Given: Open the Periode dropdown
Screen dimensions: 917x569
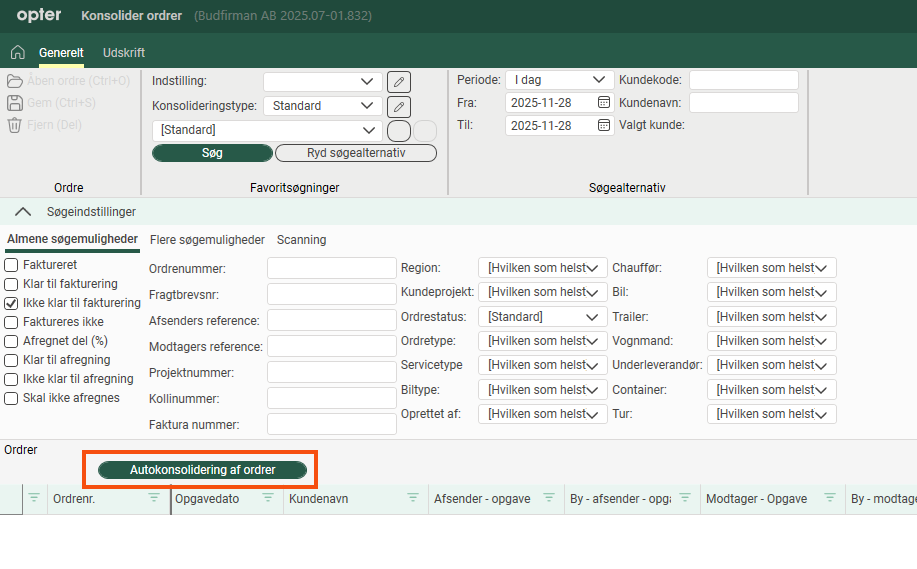Looking at the screenshot, I should click(559, 79).
